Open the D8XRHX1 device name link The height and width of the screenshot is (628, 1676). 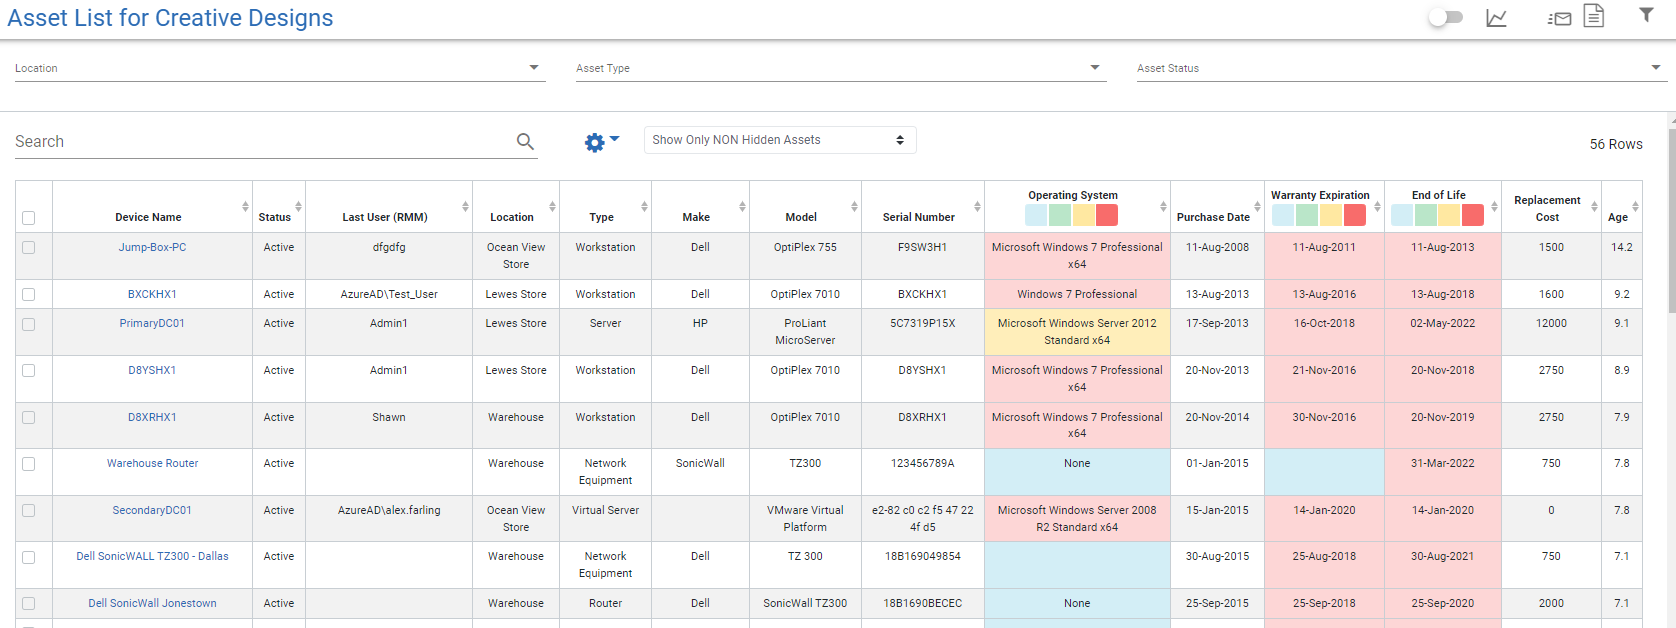152,417
